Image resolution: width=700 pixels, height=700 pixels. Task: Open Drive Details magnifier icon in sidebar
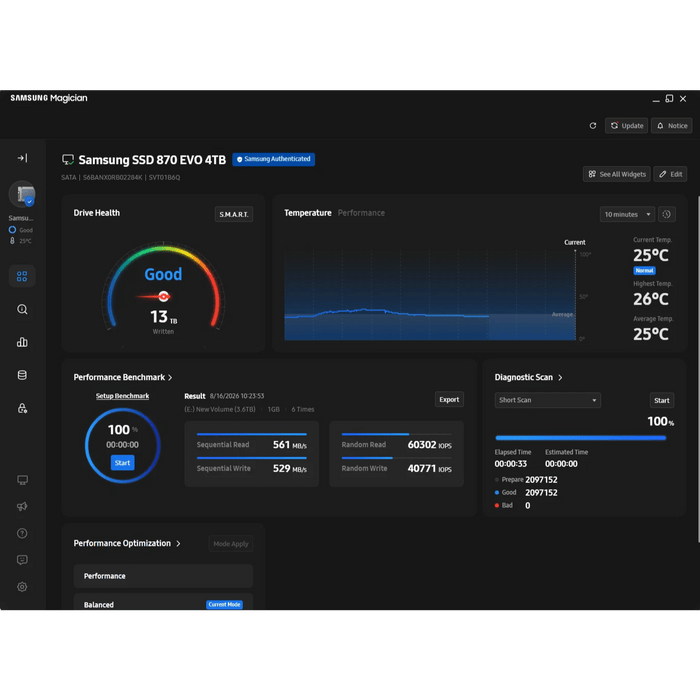coord(22,309)
